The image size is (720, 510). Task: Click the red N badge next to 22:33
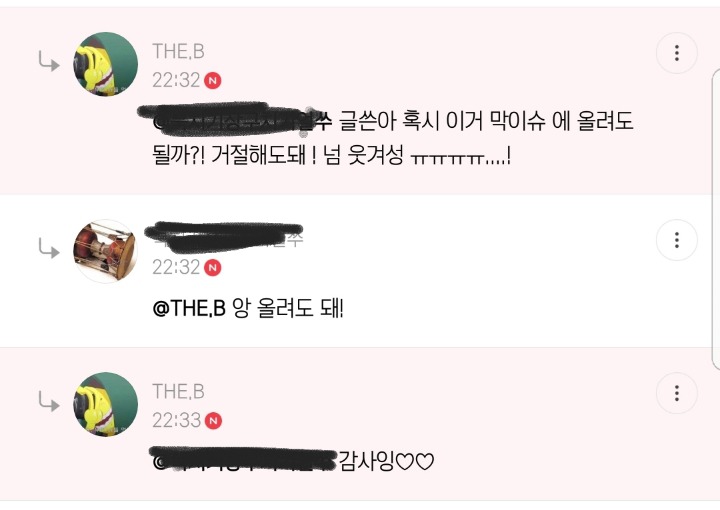point(213,420)
